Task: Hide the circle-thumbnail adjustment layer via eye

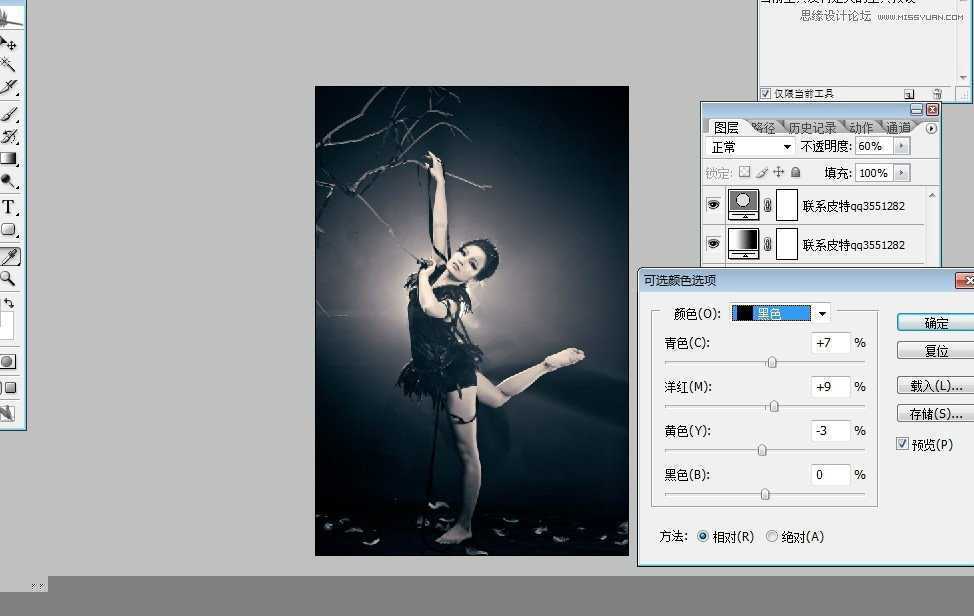Action: point(713,204)
